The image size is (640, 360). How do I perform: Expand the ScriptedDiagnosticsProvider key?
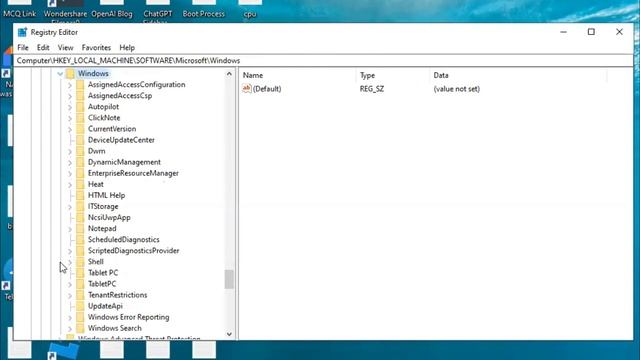click(x=70, y=251)
